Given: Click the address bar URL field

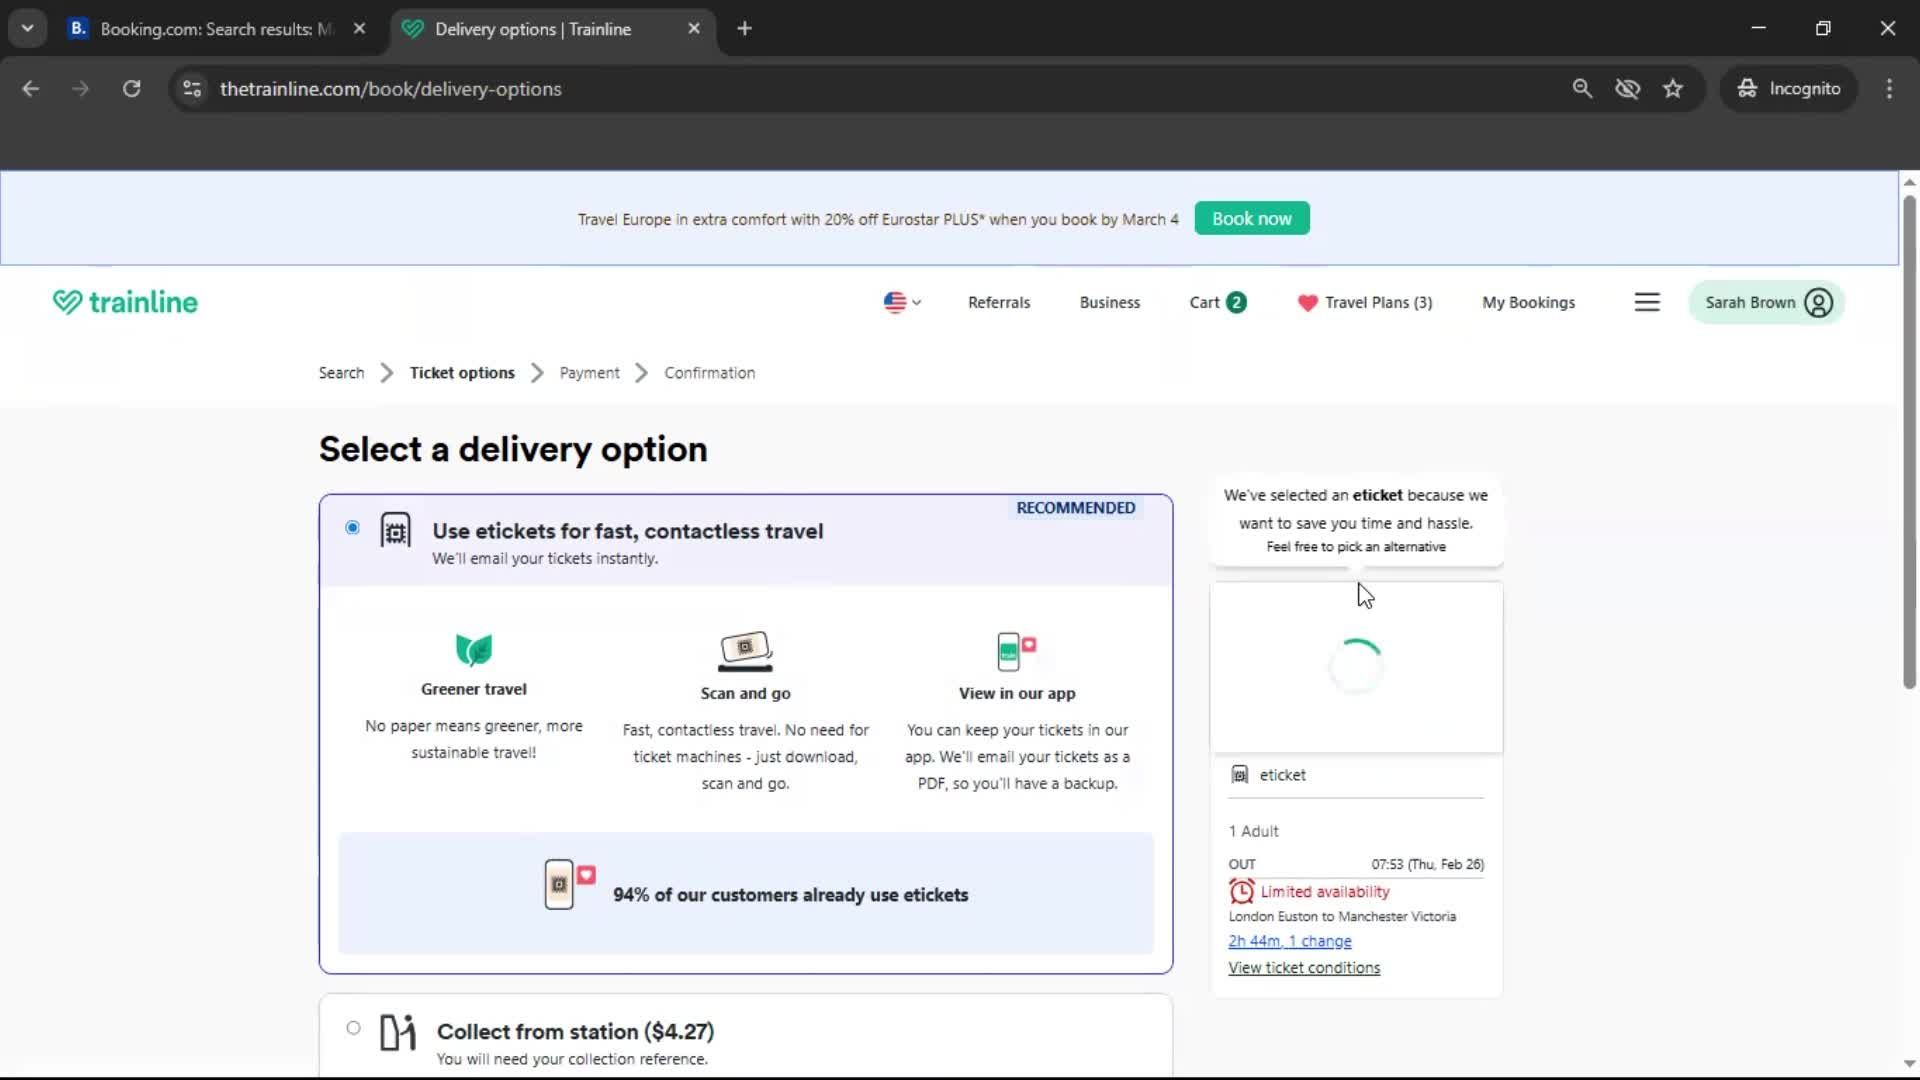Looking at the screenshot, I should 390,88.
